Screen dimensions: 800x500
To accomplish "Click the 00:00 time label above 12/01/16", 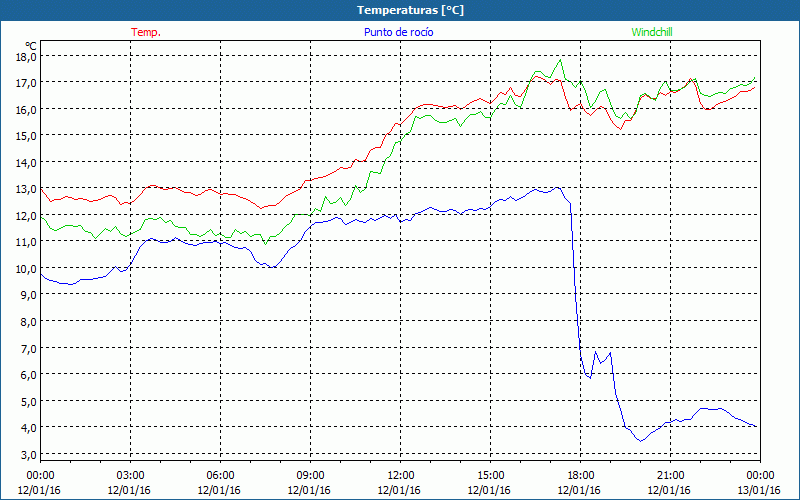I will click(40, 476).
